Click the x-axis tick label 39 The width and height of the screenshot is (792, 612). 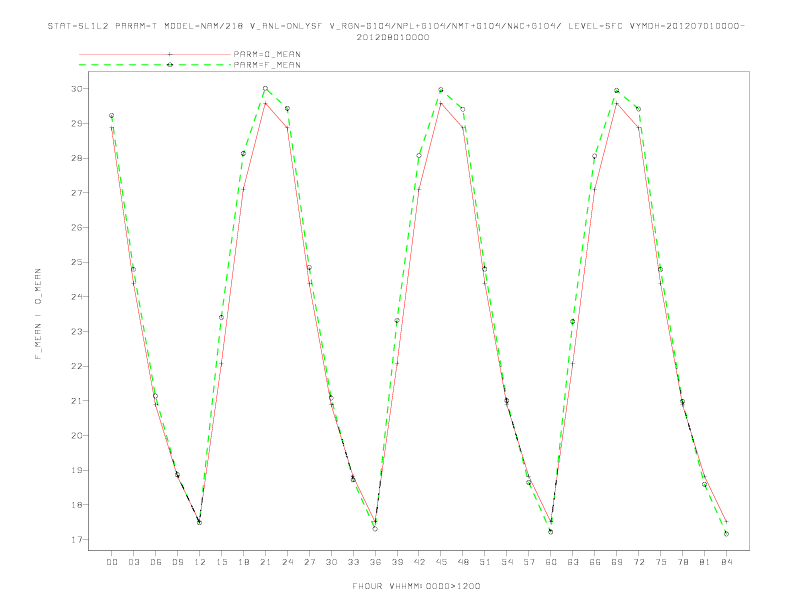(x=397, y=562)
